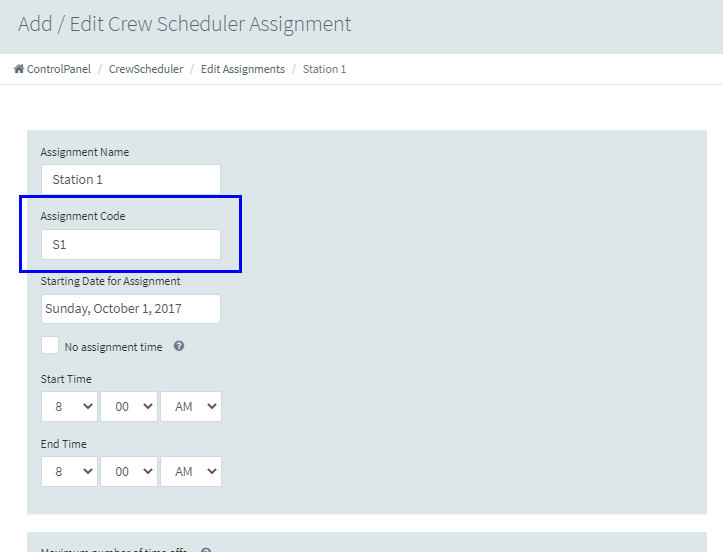723x552 pixels.
Task: Click the Assignment Name label
Action: pyautogui.click(x=85, y=152)
